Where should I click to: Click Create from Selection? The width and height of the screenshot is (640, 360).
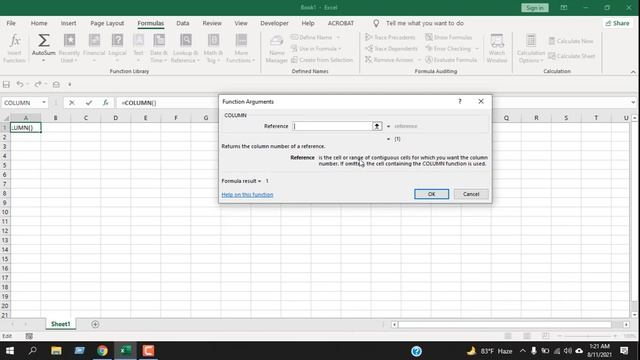tap(322, 60)
